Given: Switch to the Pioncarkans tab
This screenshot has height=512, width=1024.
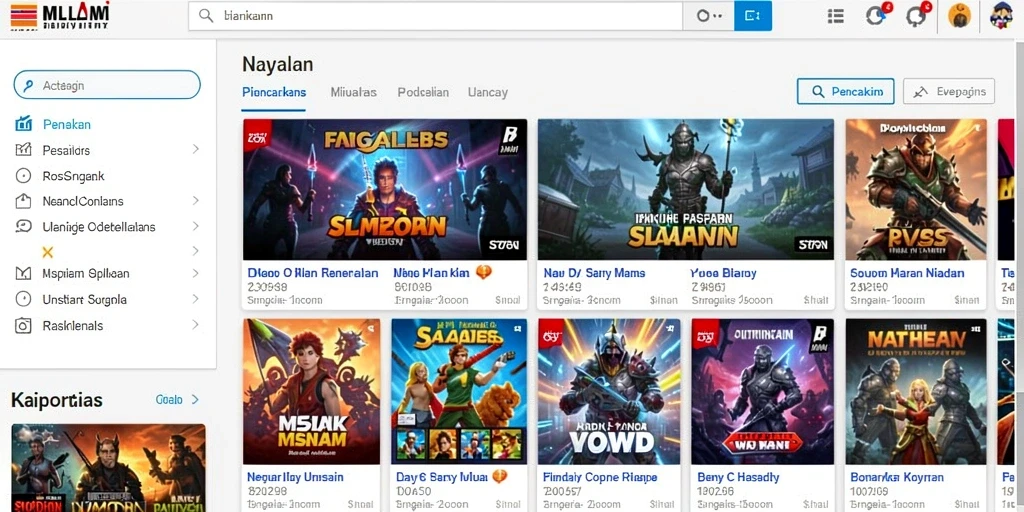Looking at the screenshot, I should click(274, 92).
